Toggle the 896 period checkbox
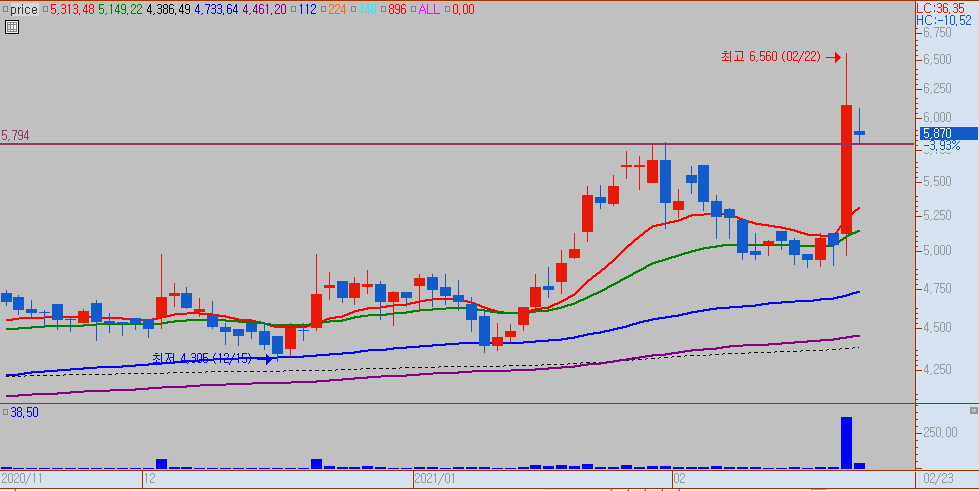 click(383, 9)
